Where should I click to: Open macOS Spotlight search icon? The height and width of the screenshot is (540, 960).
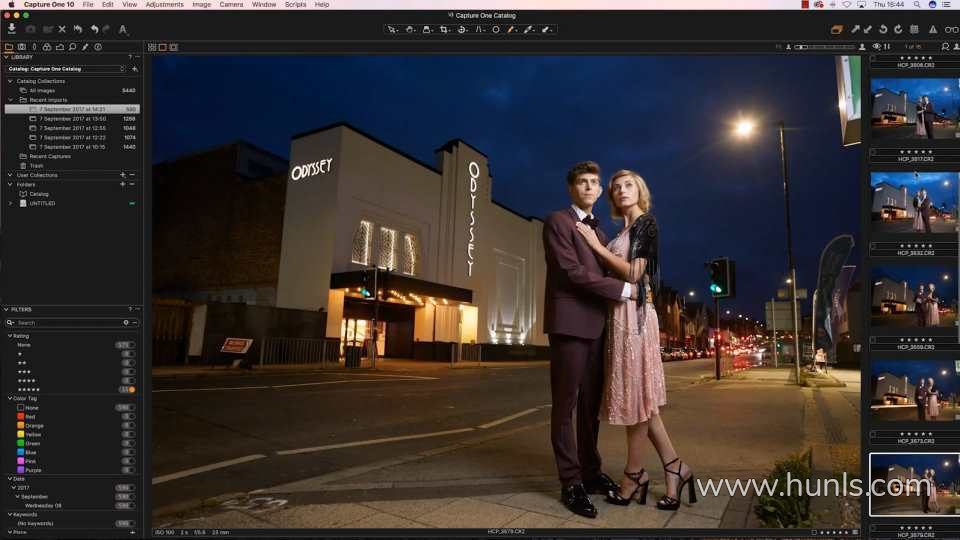coord(917,4)
